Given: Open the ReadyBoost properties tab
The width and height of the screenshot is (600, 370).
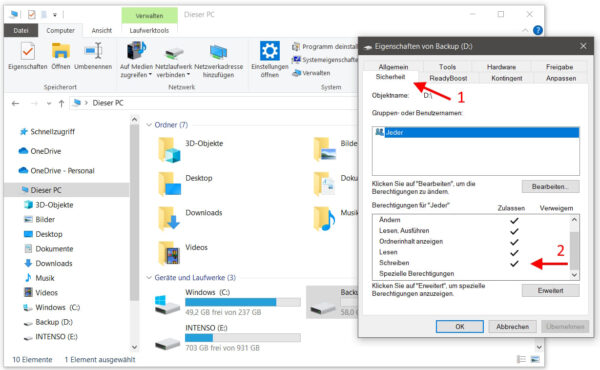Looking at the screenshot, I should [448, 78].
